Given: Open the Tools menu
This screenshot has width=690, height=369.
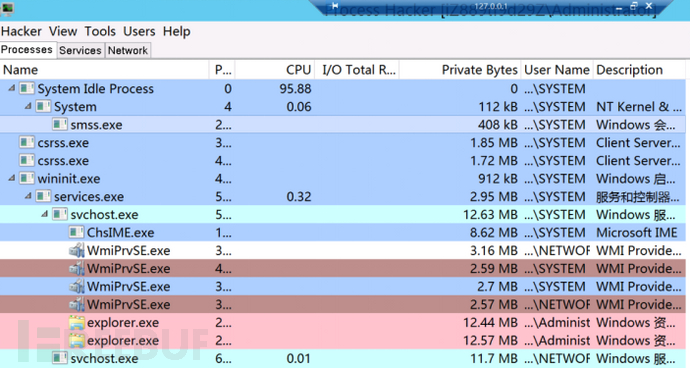Looking at the screenshot, I should tap(100, 31).
